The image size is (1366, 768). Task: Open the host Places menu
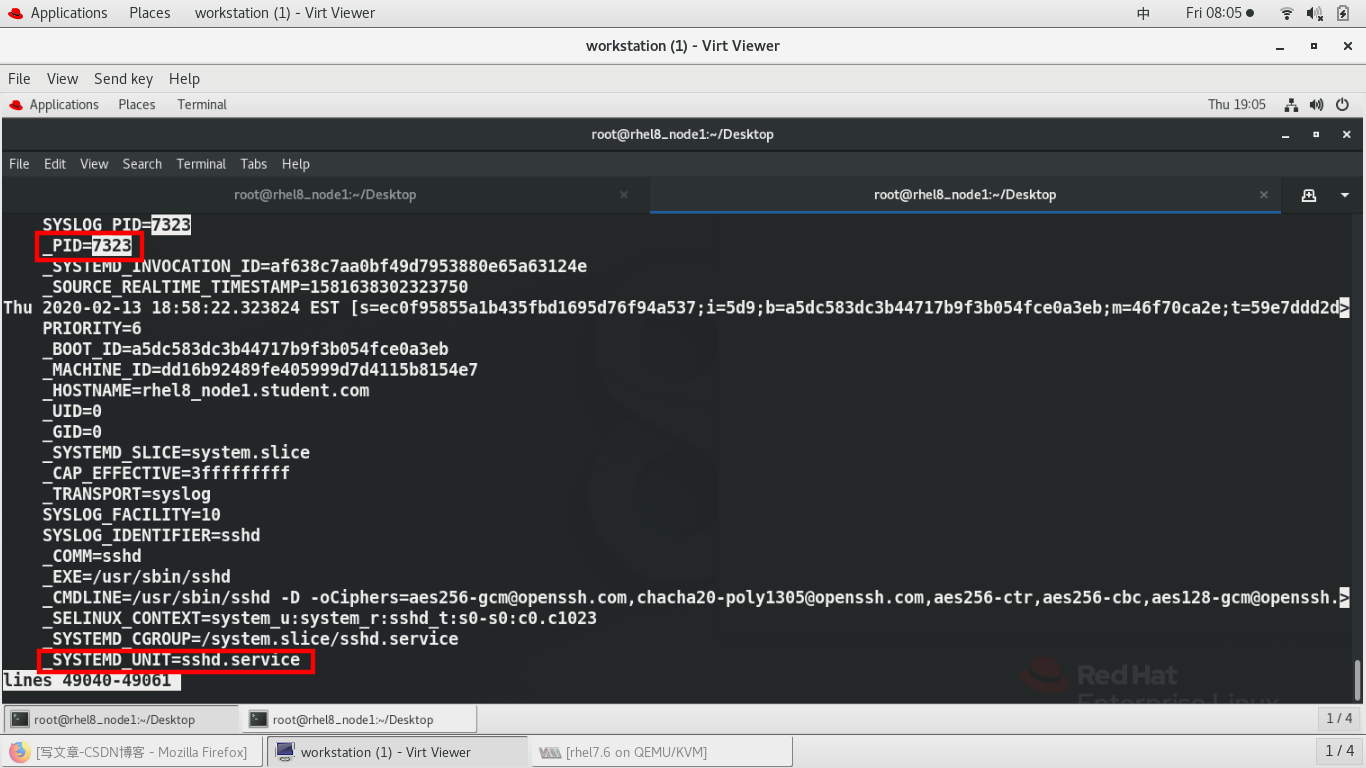[150, 13]
